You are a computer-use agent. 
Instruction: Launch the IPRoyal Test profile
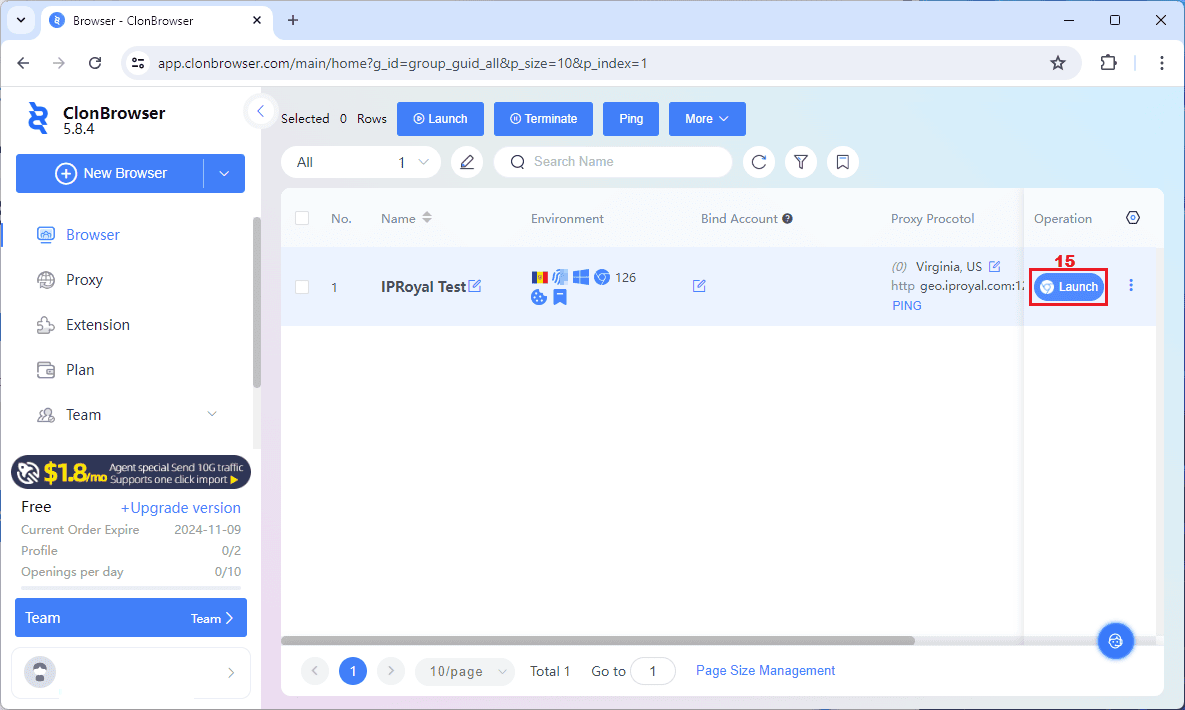point(1069,287)
